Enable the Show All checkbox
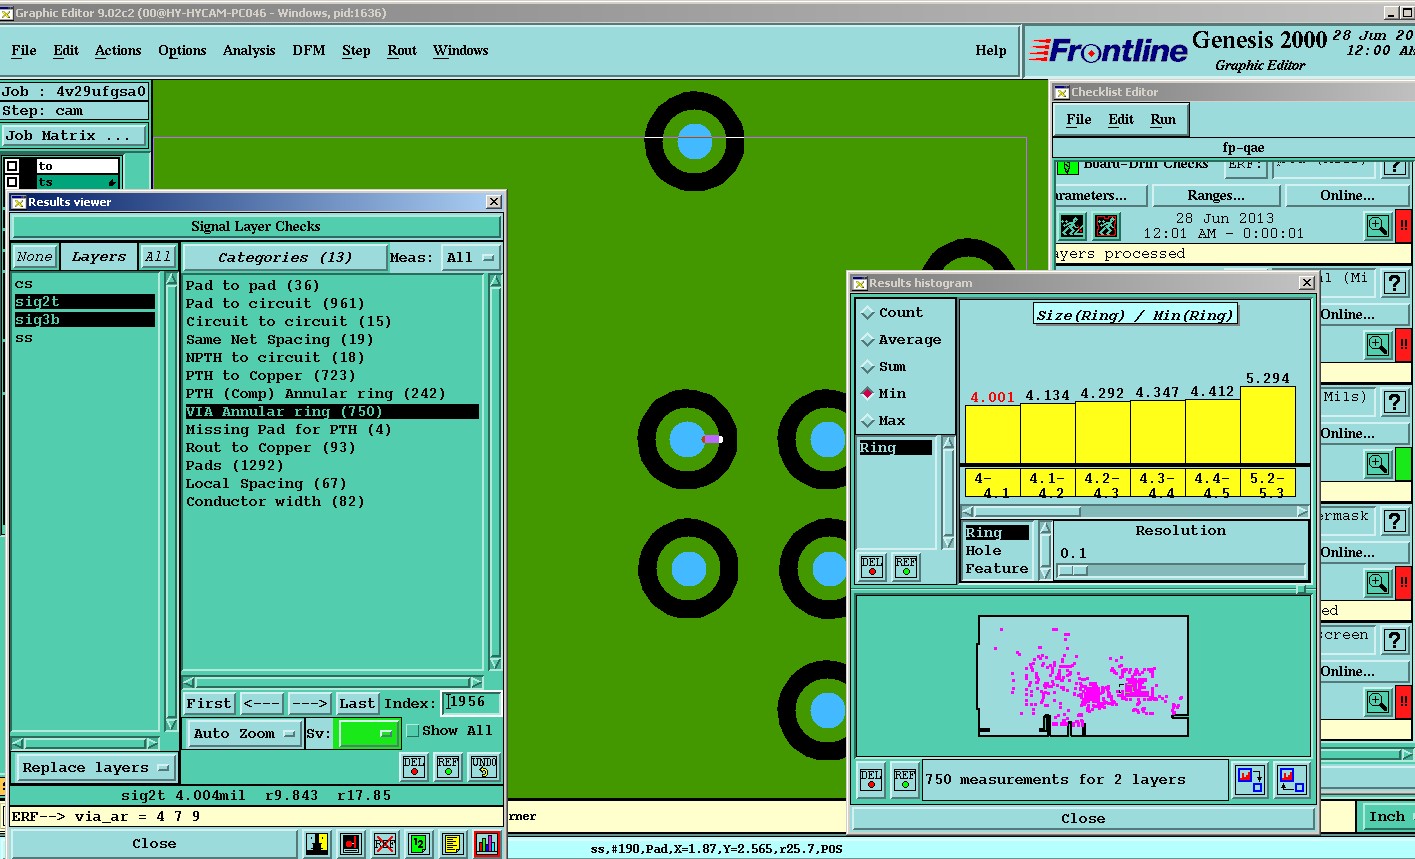 [x=412, y=731]
